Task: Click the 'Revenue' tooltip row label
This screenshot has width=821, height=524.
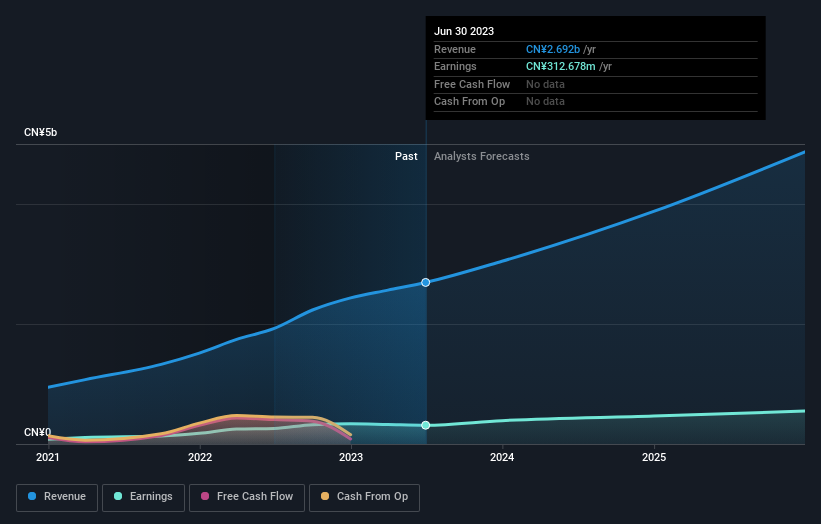Action: click(x=454, y=49)
